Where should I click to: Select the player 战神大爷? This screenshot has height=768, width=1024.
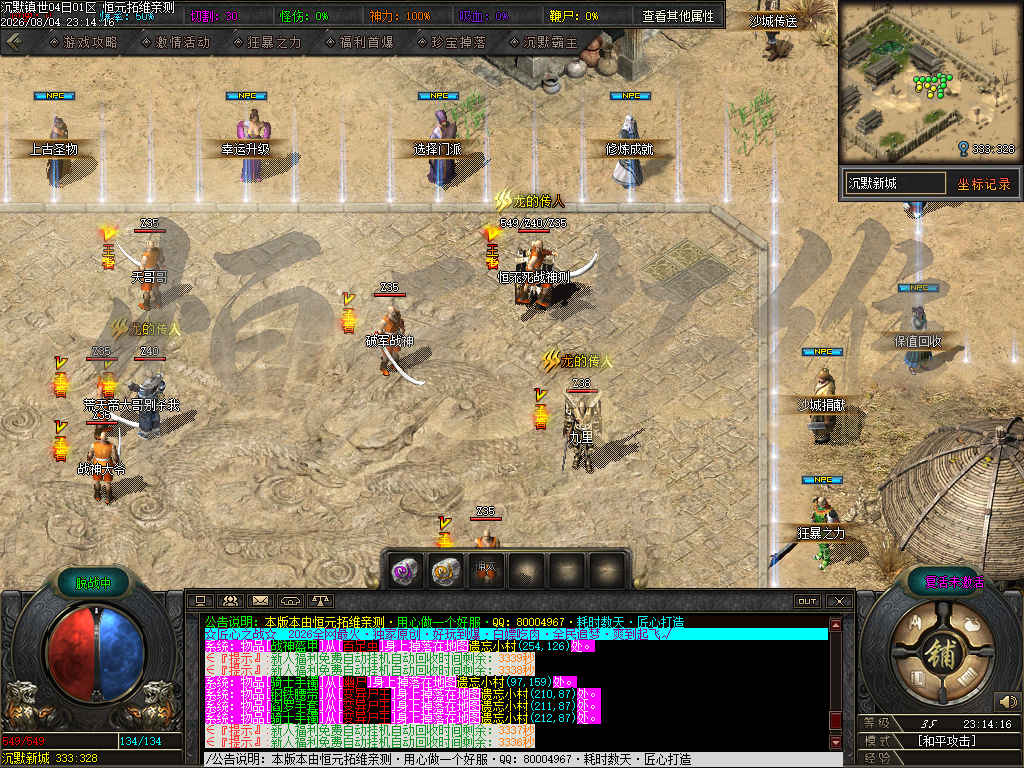click(102, 464)
